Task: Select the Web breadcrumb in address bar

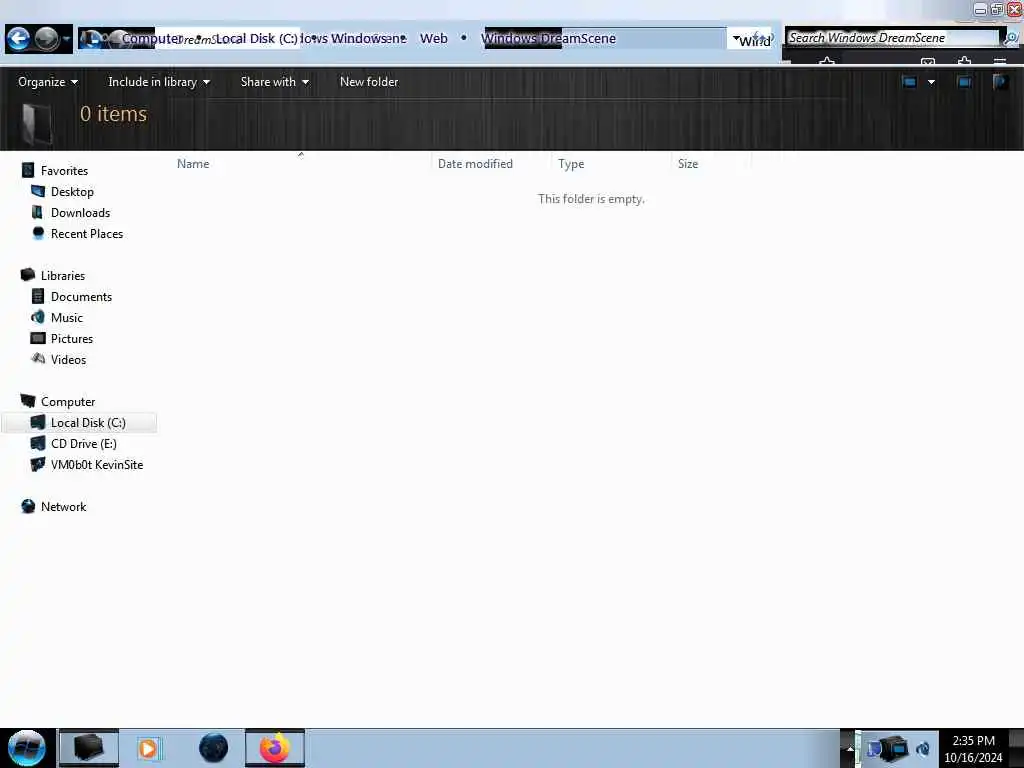Action: coord(434,39)
